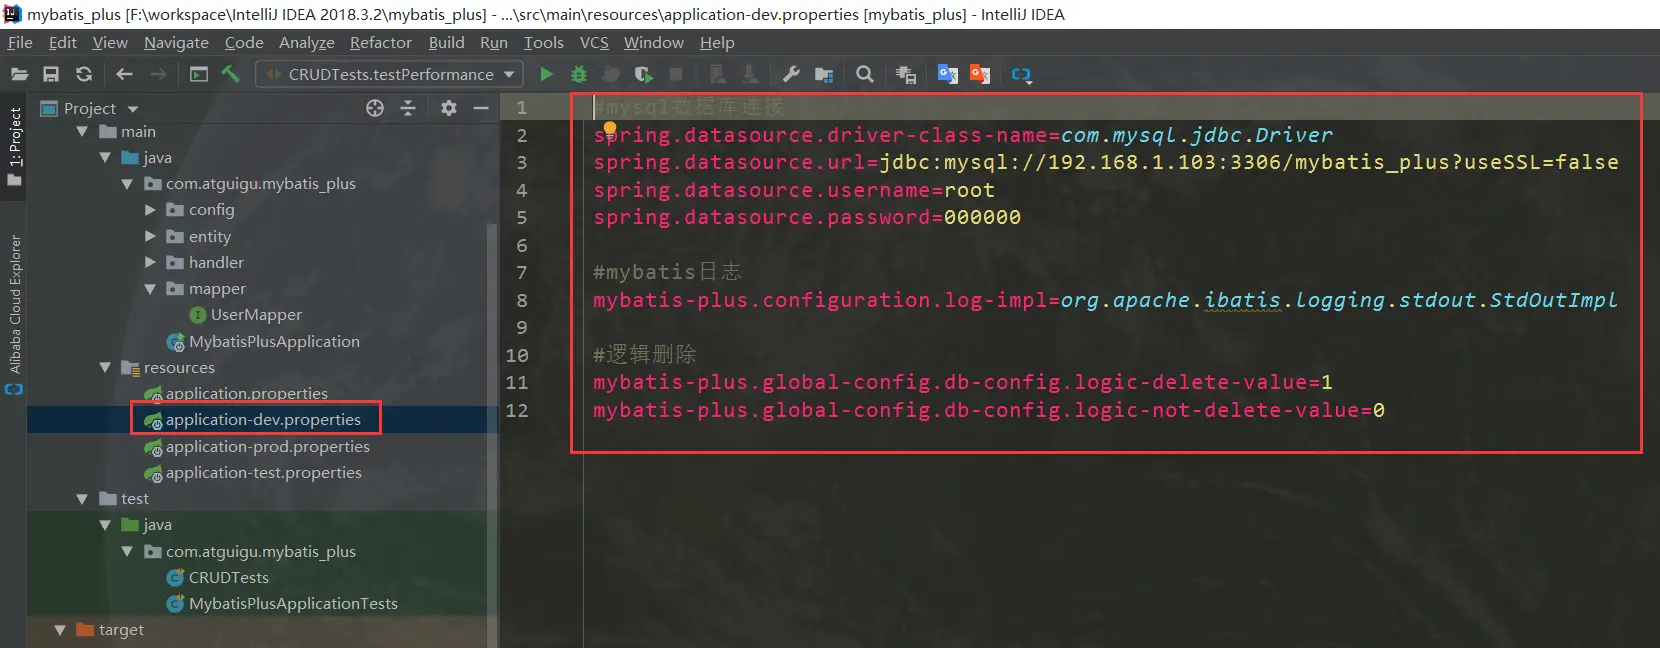Start debugging with the green bug icon
The image size is (1660, 648).
coord(579,74)
